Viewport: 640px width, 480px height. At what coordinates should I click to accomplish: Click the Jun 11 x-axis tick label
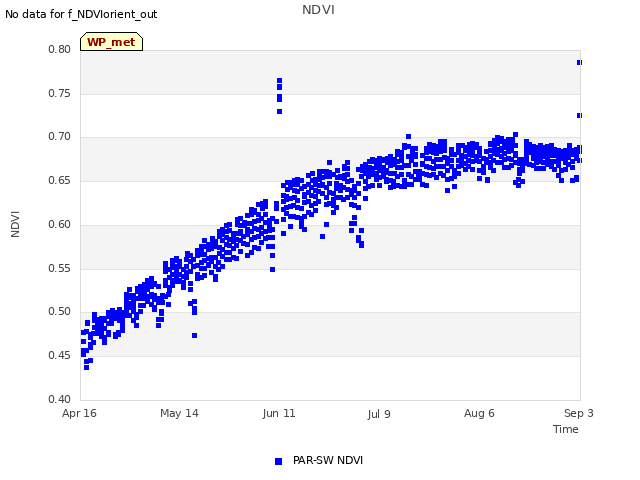[x=279, y=413]
